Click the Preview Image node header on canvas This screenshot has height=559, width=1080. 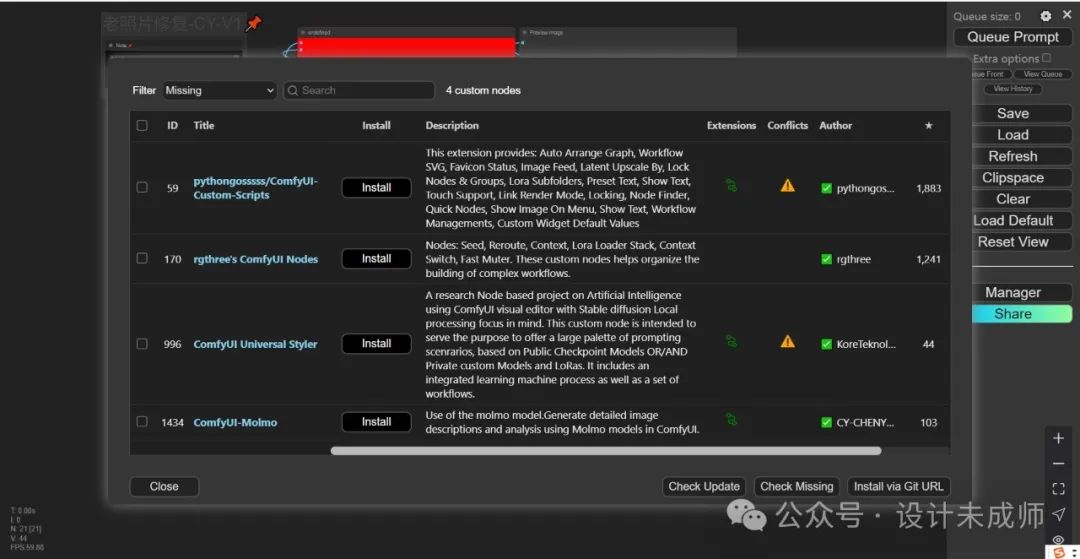(x=627, y=32)
